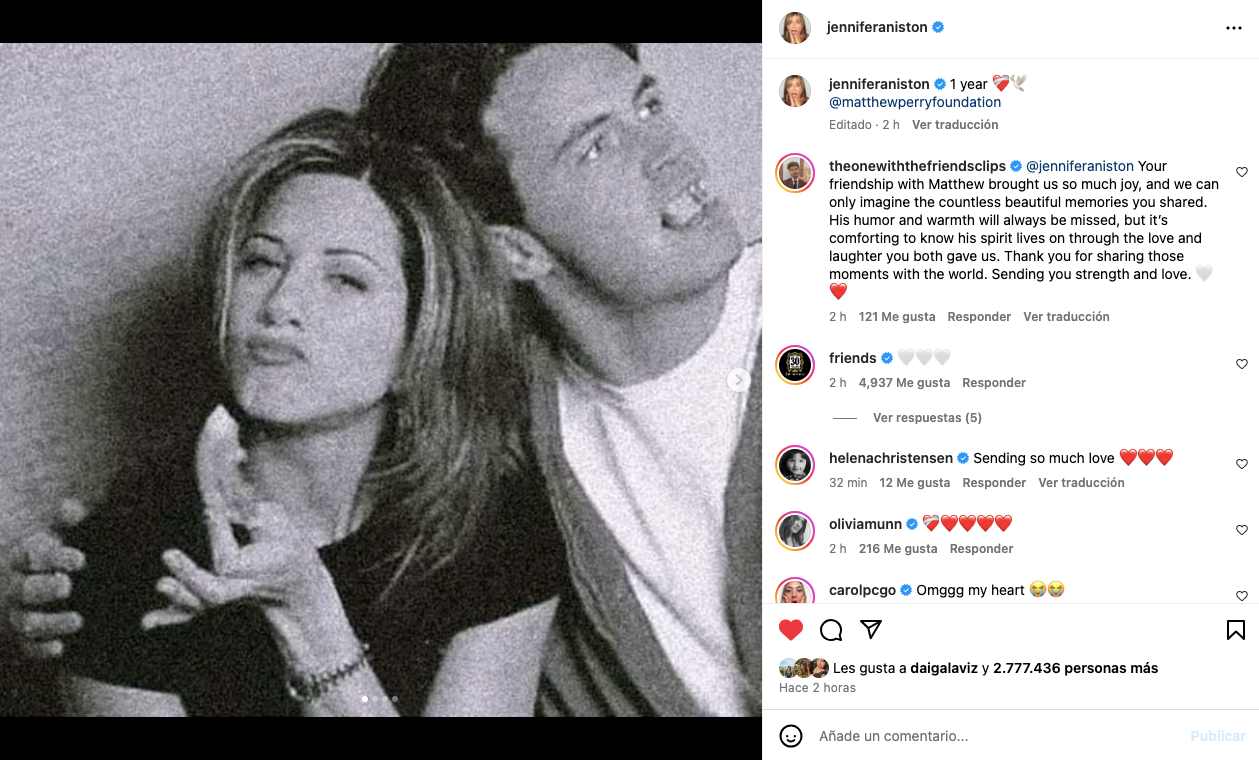Go to next photo in carousel
1259x760 pixels.
click(738, 380)
